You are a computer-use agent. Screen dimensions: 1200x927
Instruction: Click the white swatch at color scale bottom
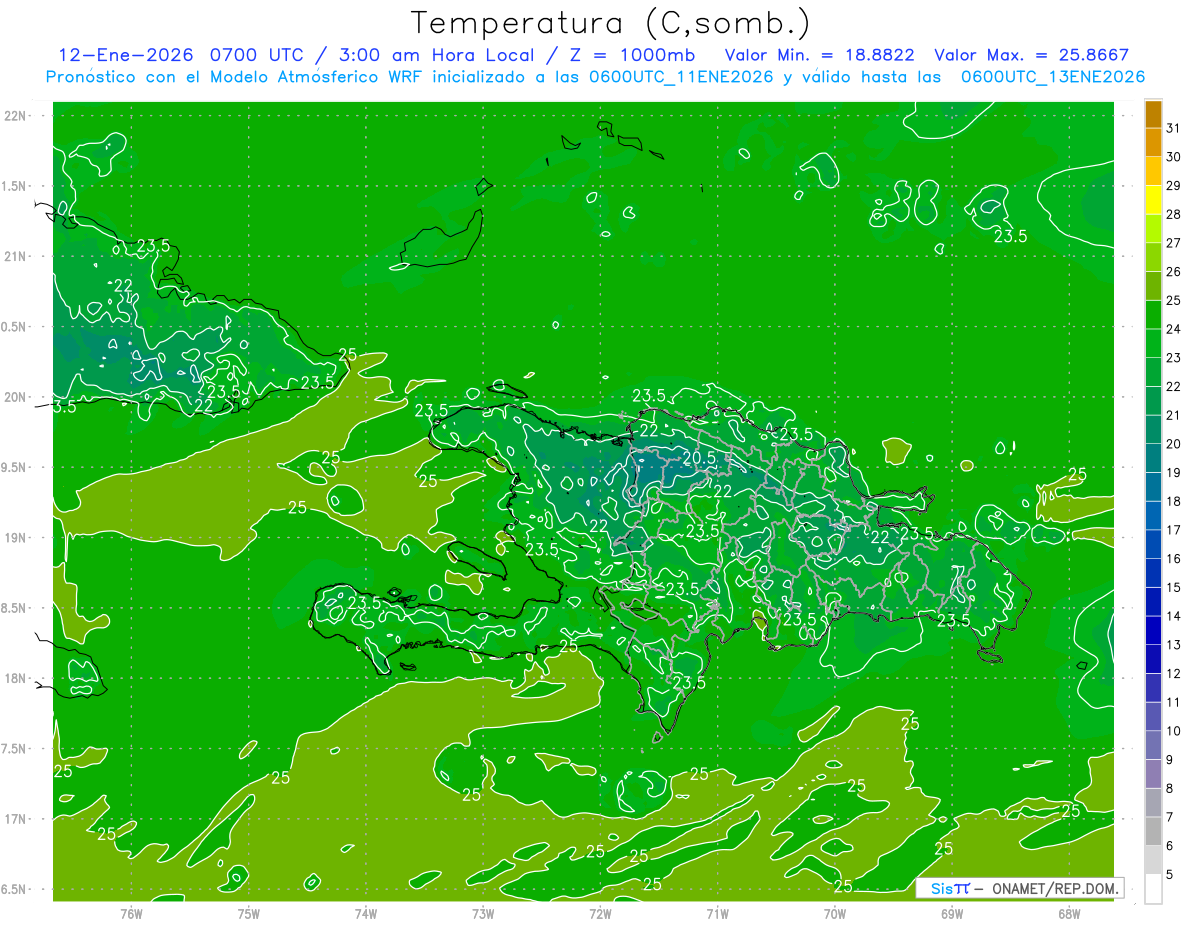[1153, 889]
